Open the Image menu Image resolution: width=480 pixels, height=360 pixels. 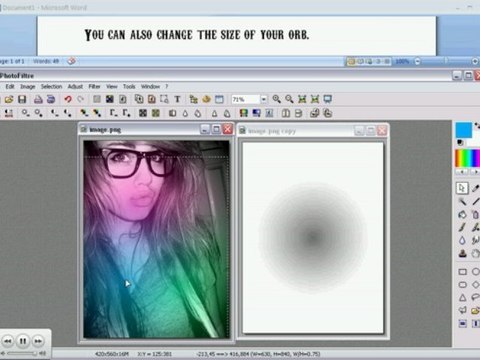(28, 86)
